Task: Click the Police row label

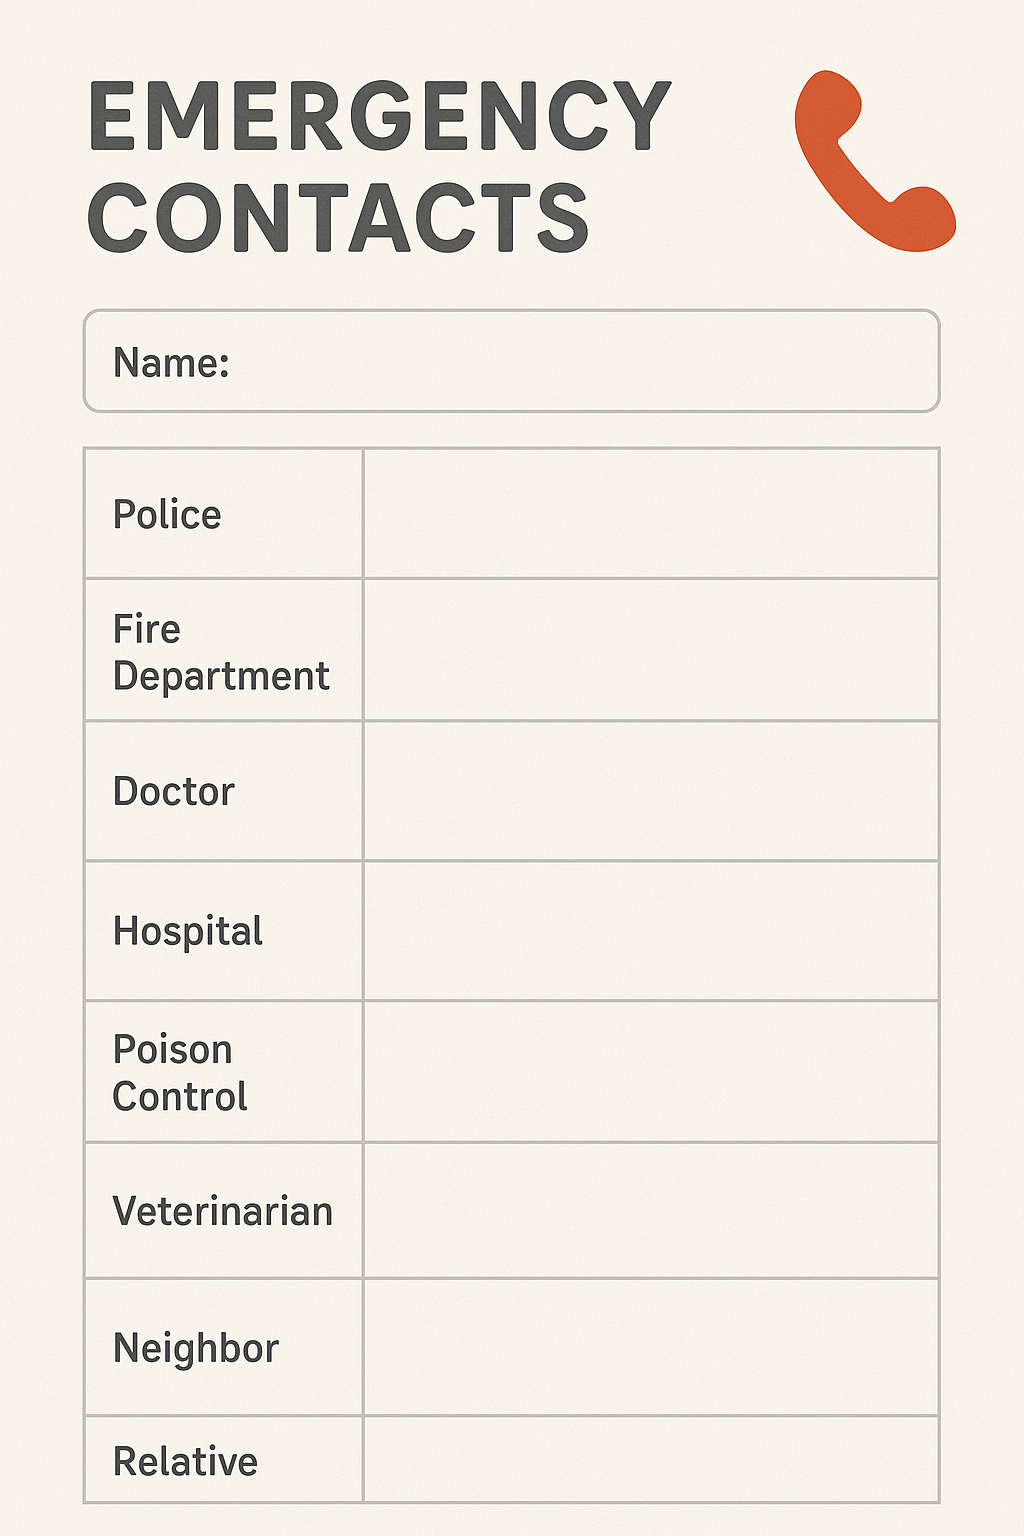Action: click(x=167, y=515)
